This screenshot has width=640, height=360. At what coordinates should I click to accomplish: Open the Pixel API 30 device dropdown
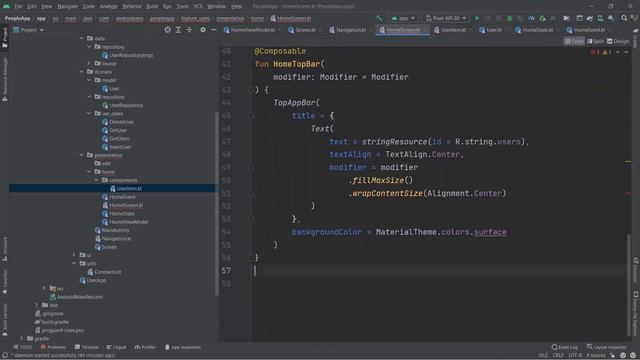pyautogui.click(x=446, y=18)
